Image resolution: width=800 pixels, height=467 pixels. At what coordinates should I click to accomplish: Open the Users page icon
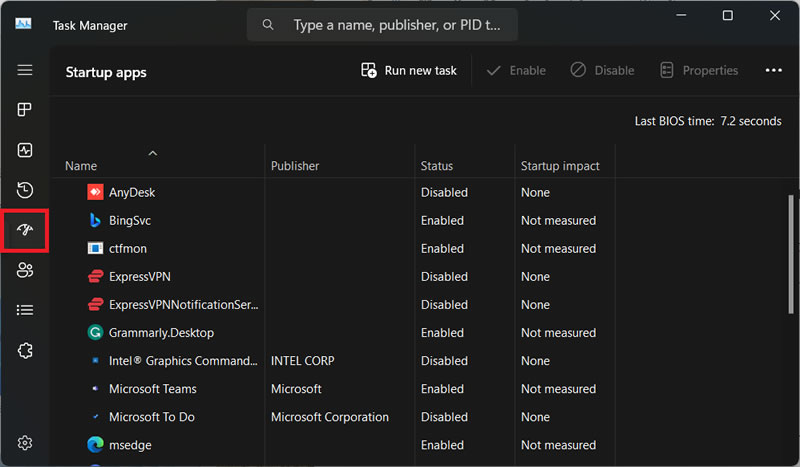point(24,270)
